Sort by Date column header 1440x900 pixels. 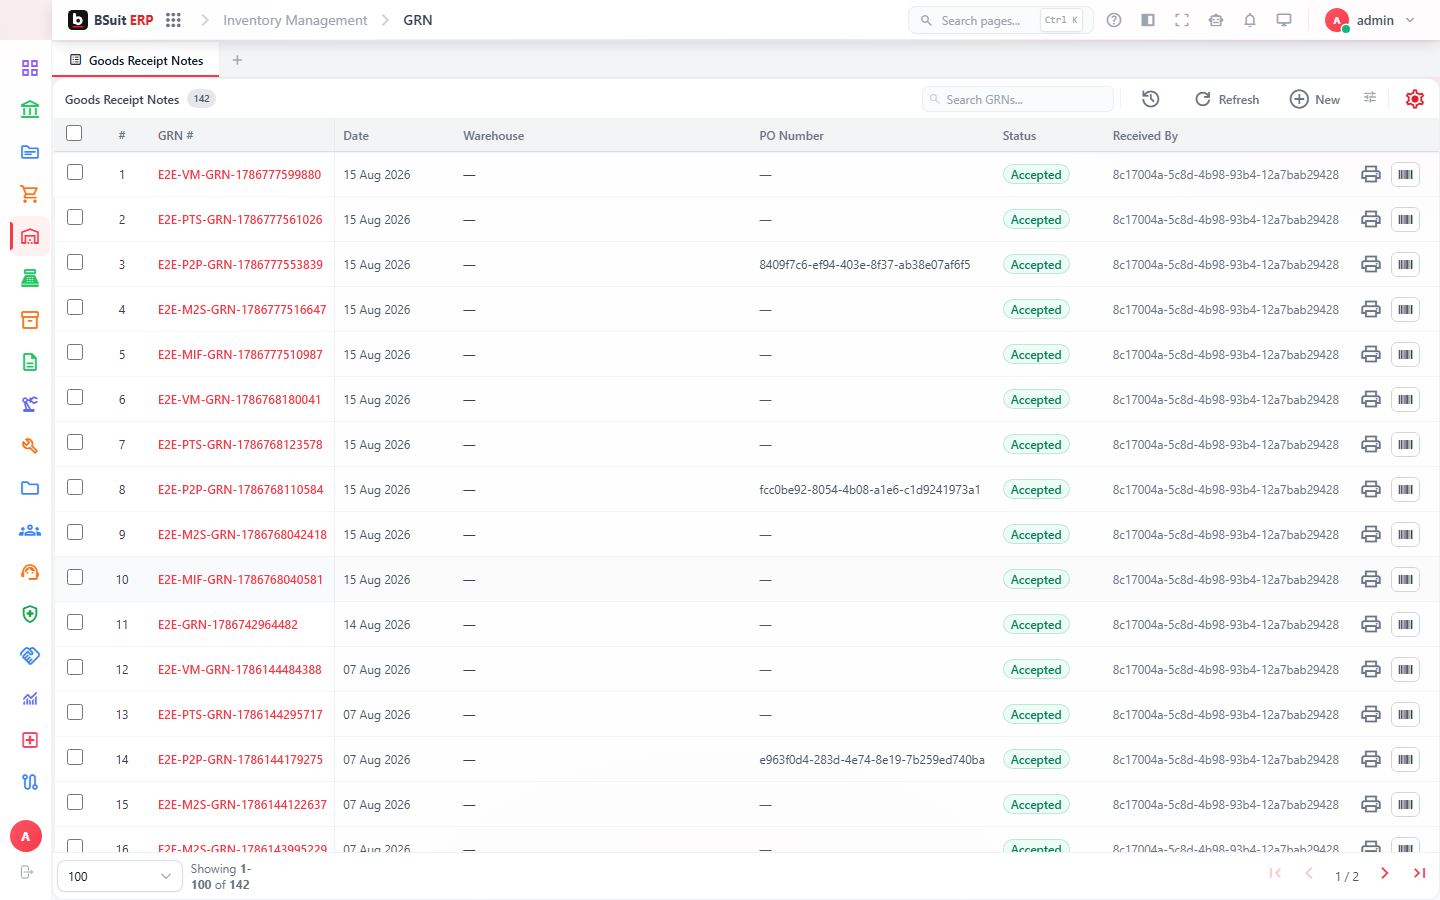pos(356,136)
